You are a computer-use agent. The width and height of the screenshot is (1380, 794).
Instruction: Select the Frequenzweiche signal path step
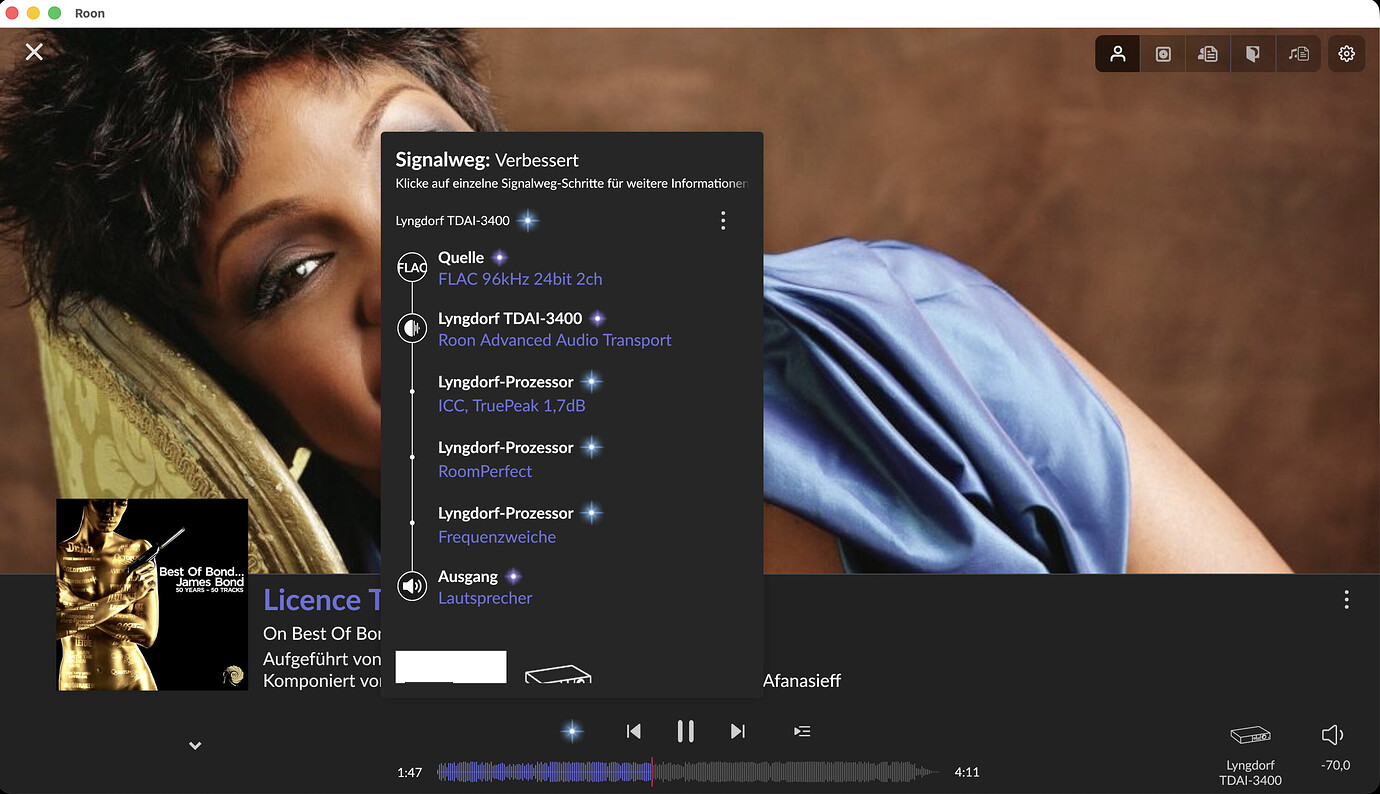(497, 537)
